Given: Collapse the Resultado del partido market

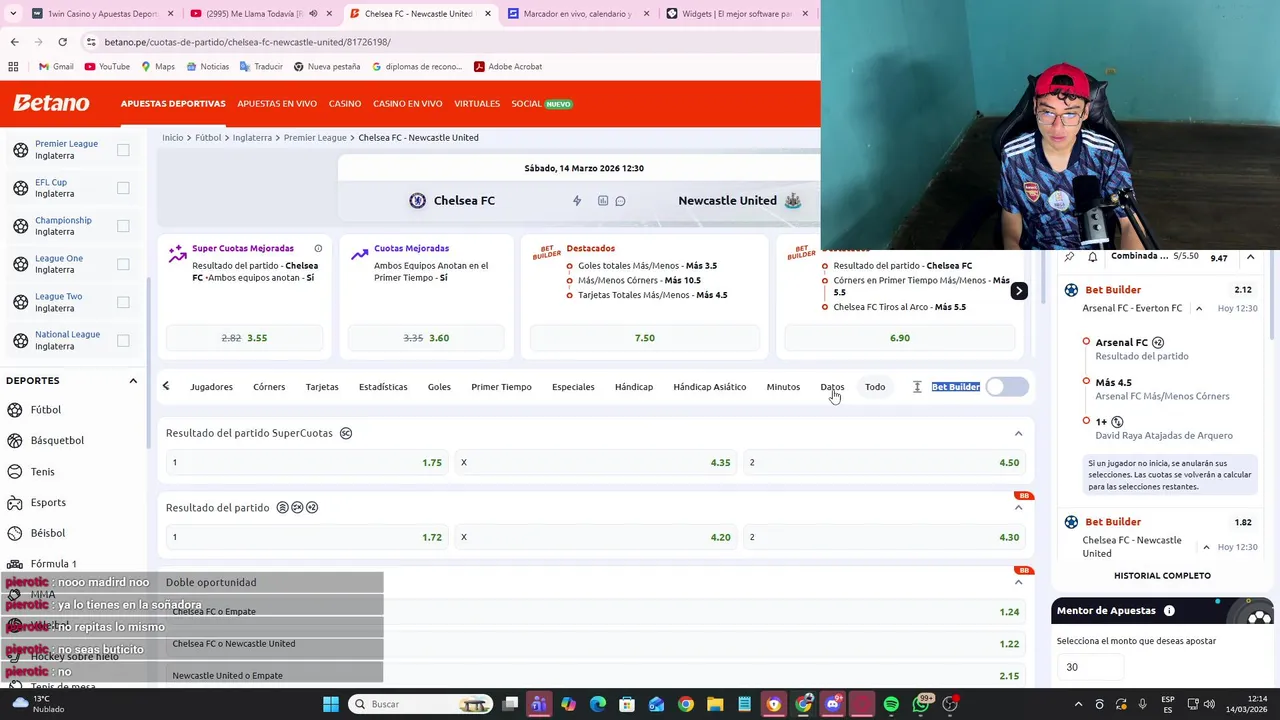Looking at the screenshot, I should 1018,507.
